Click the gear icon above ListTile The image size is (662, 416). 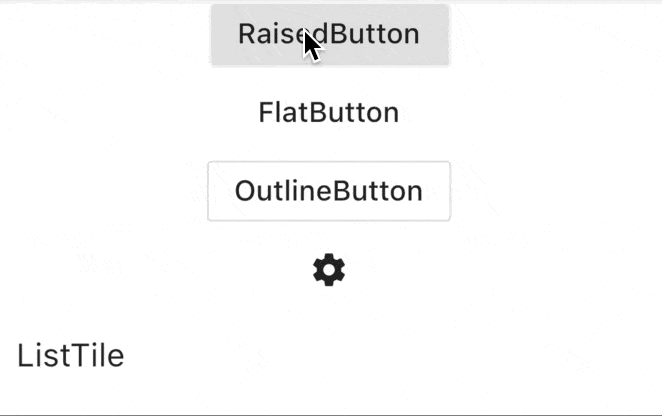pyautogui.click(x=329, y=270)
